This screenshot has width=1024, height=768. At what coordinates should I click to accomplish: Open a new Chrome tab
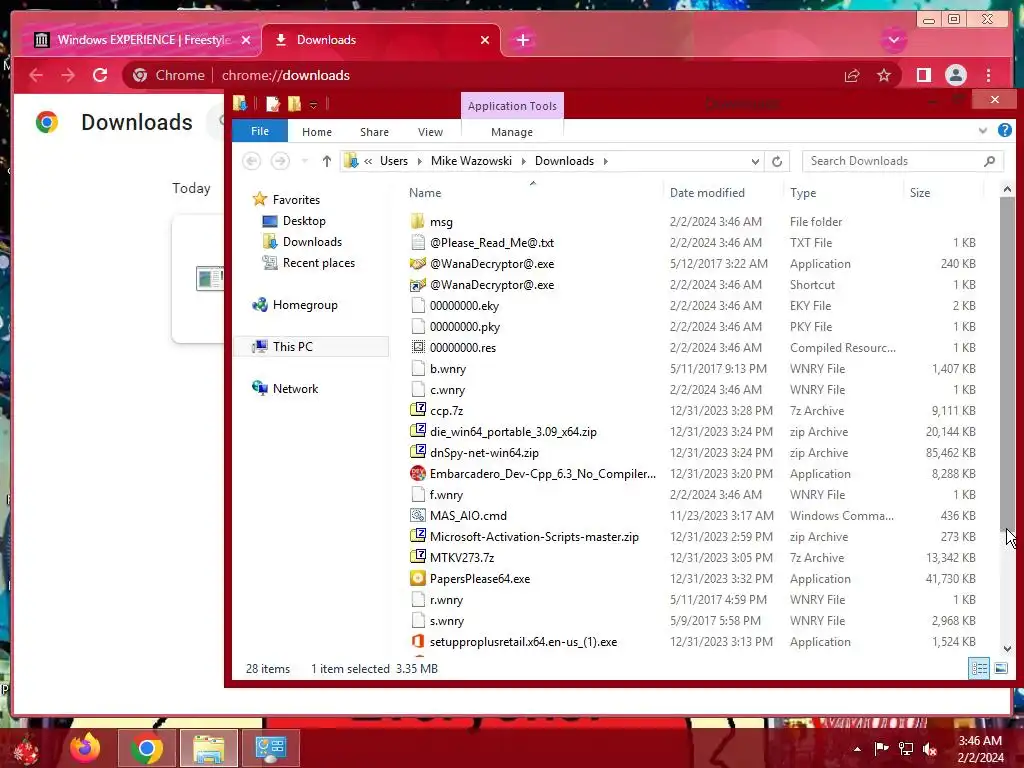(522, 40)
